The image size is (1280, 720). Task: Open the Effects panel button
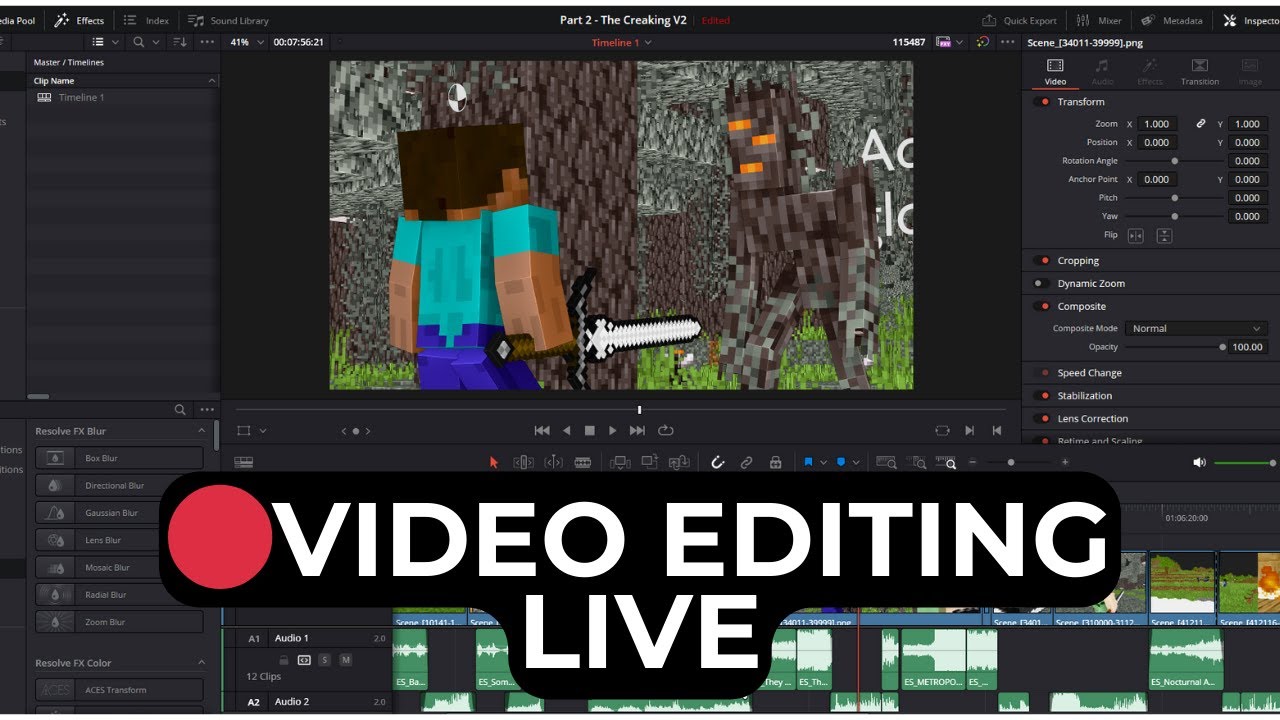pos(78,20)
